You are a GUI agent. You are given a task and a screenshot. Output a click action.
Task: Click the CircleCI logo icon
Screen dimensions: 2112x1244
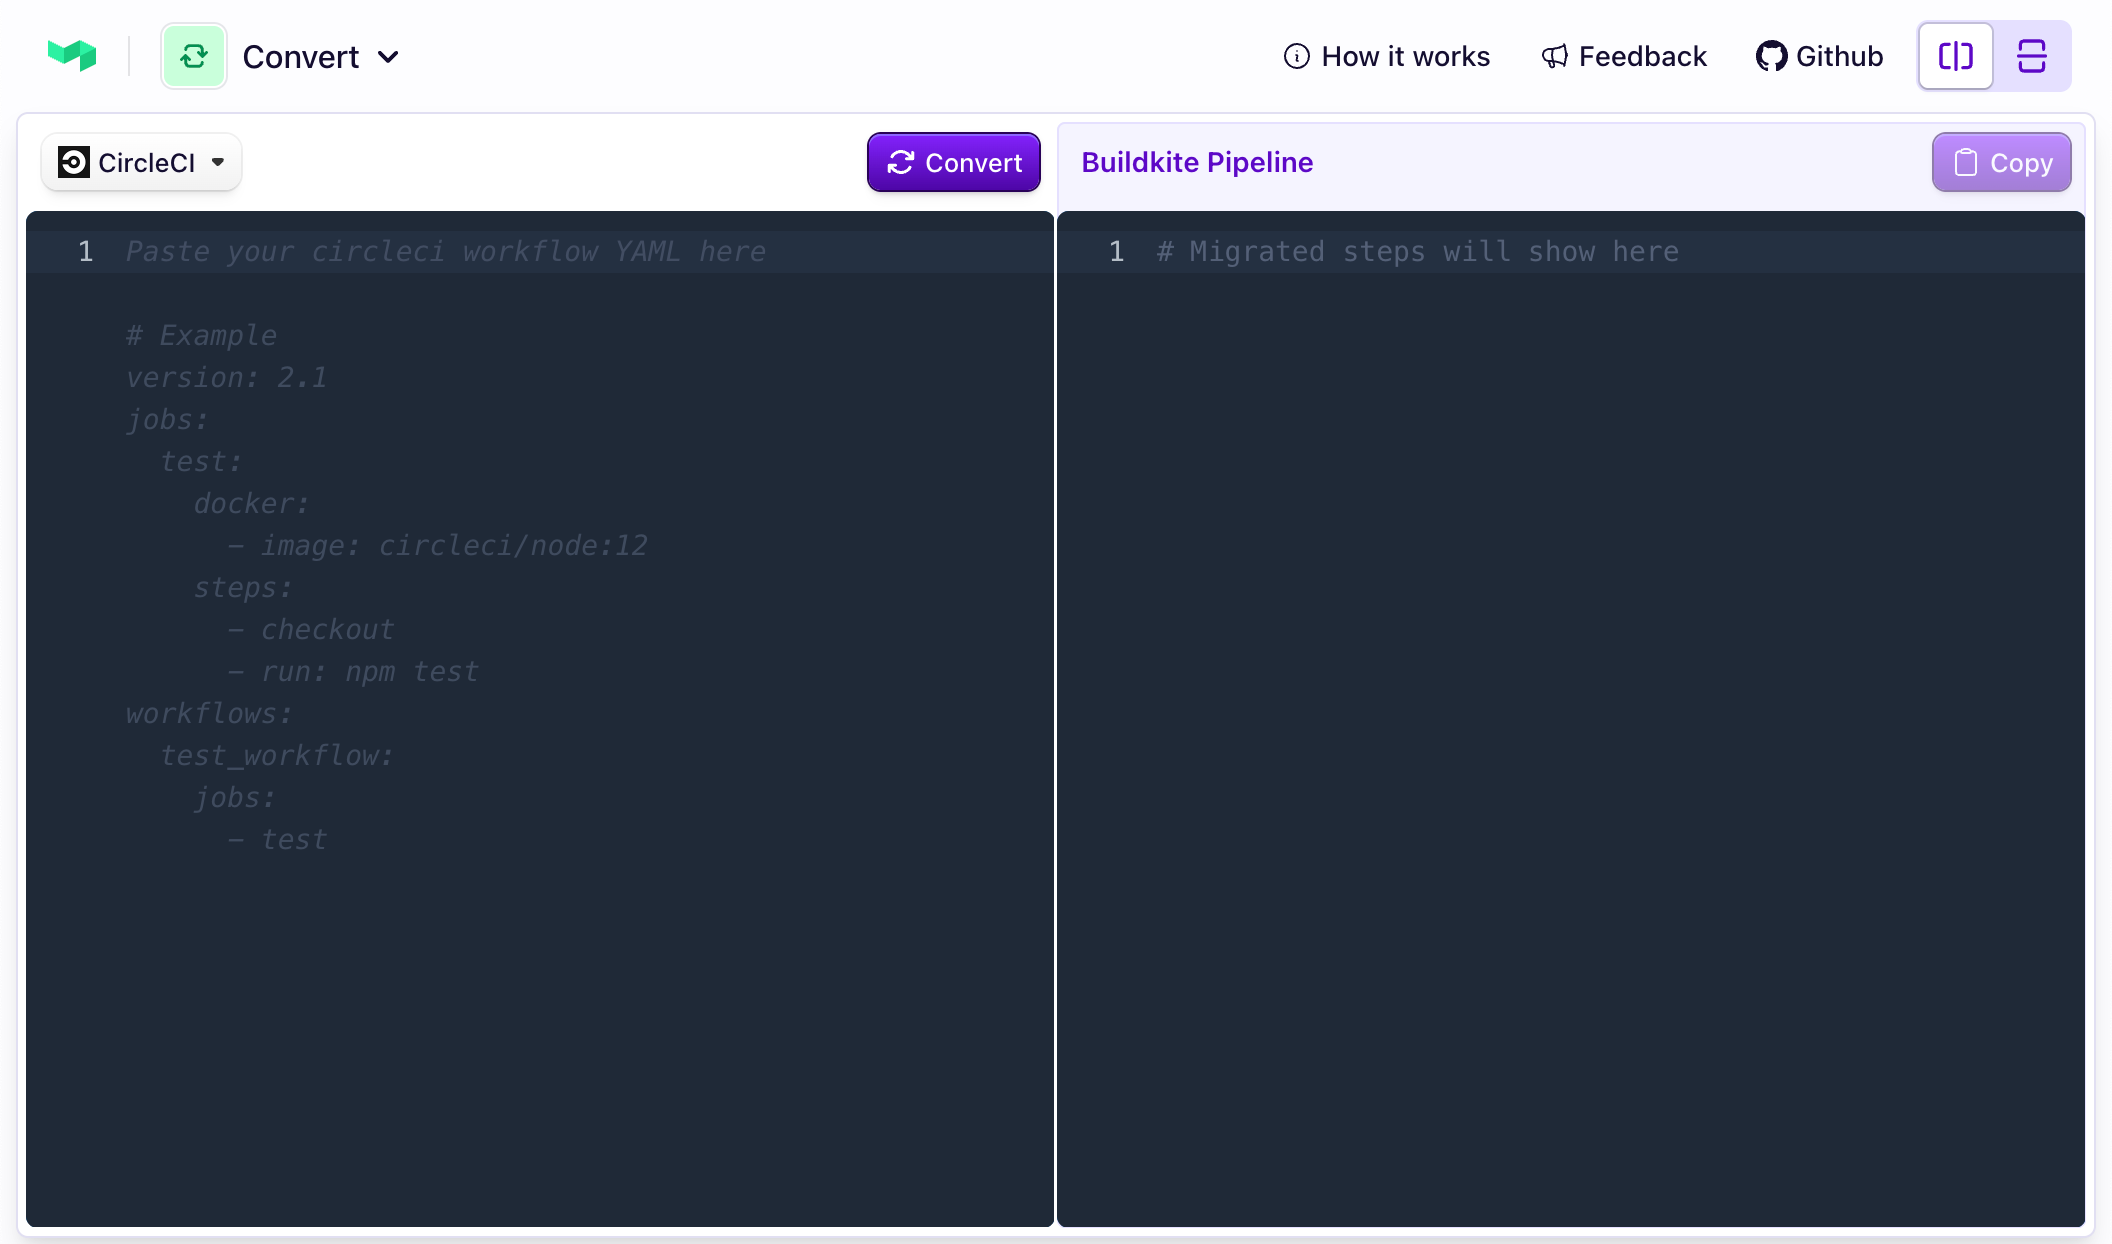point(72,161)
